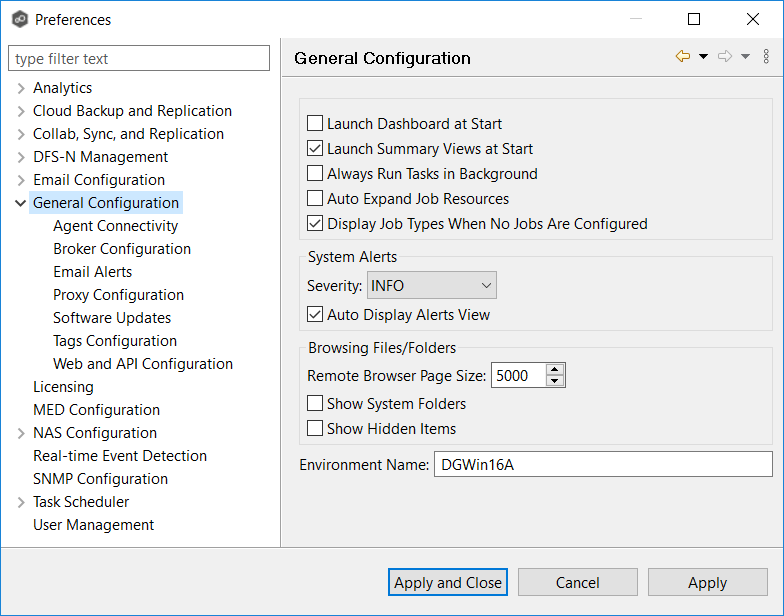The width and height of the screenshot is (784, 616).
Task: Toggle Always Run Tasks in Background
Action: (315, 174)
